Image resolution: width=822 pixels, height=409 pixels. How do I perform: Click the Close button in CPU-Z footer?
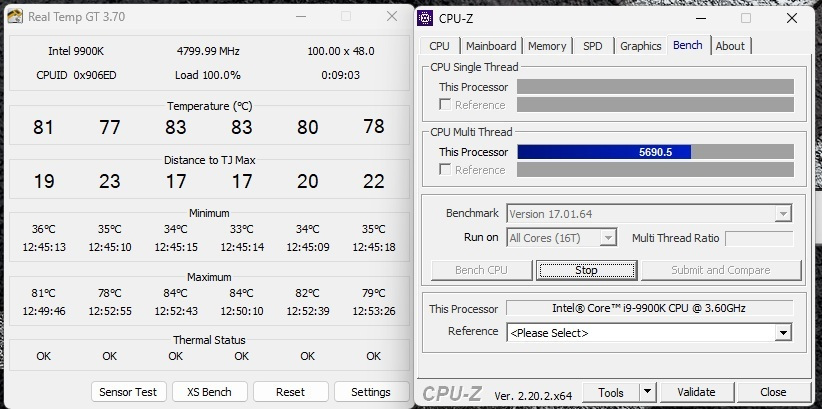click(x=773, y=392)
